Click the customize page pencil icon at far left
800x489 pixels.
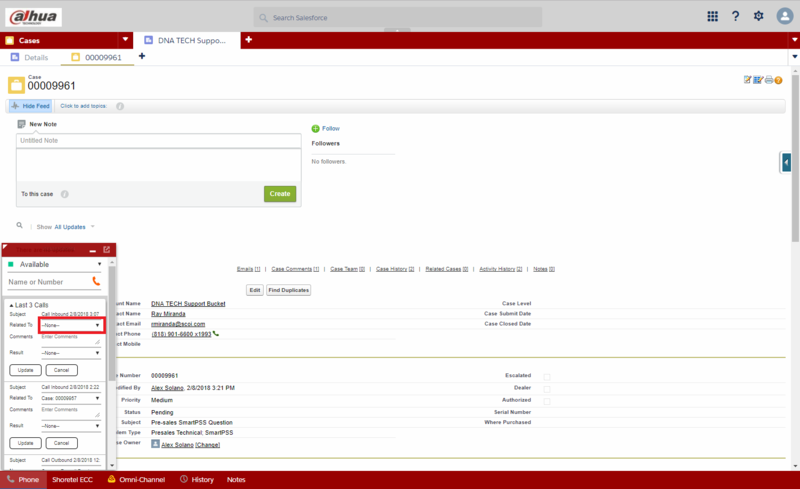[747, 80]
